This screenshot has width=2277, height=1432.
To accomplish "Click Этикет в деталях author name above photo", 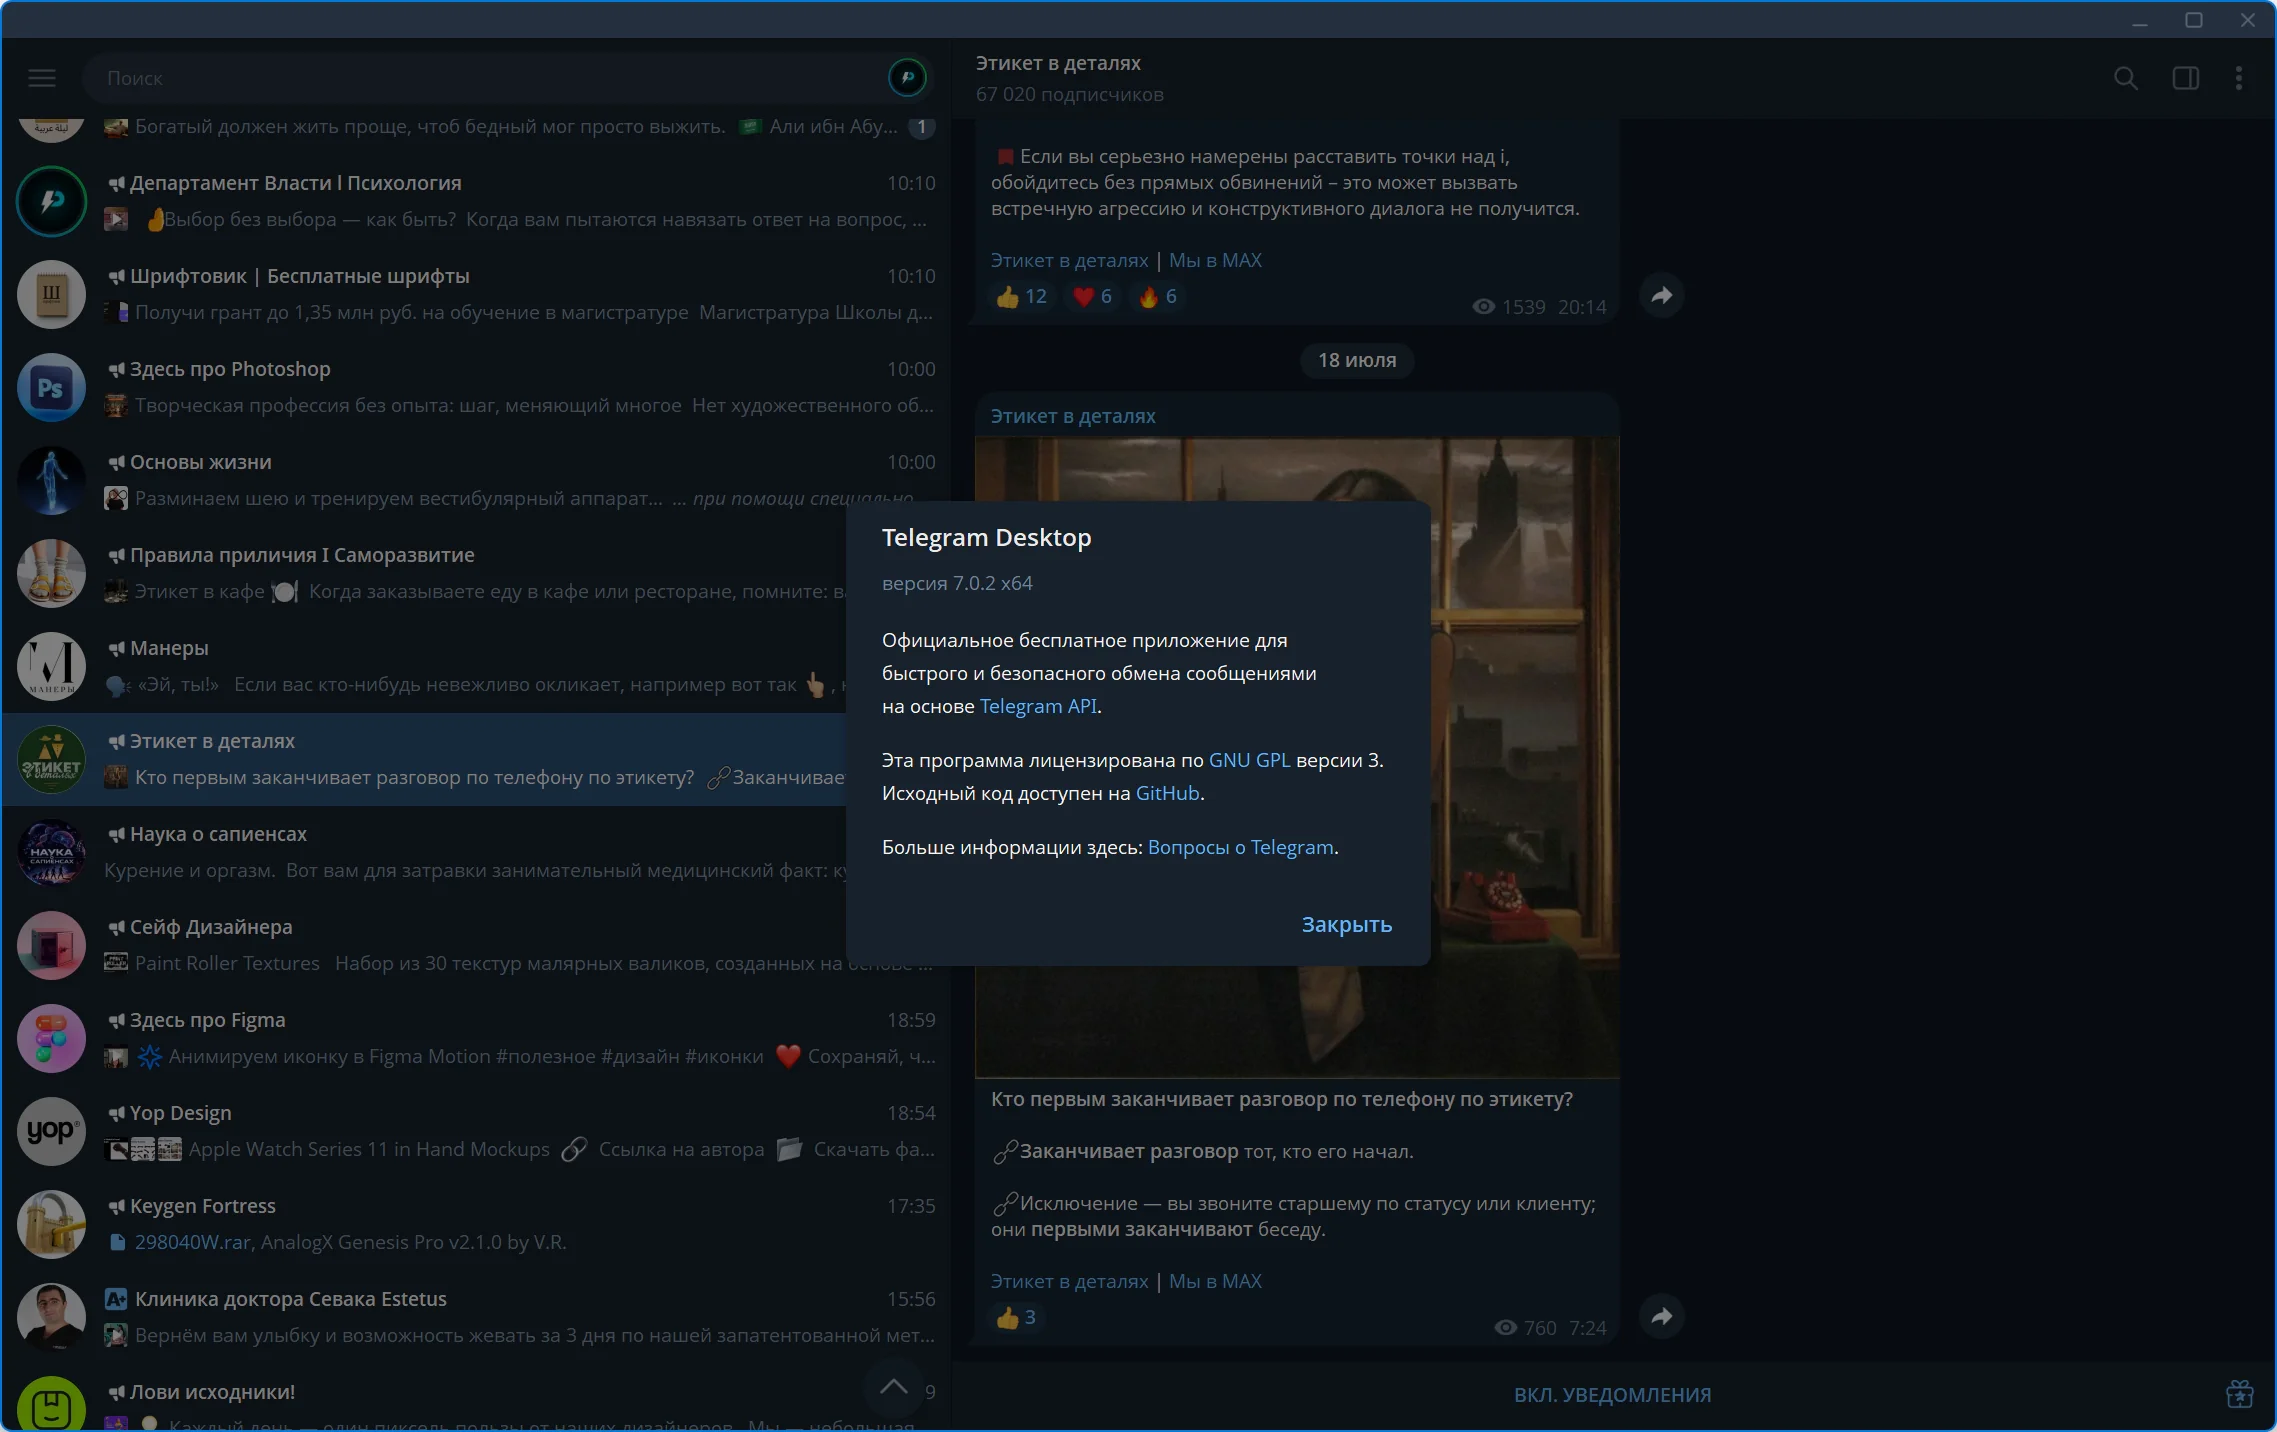I will click(1073, 416).
